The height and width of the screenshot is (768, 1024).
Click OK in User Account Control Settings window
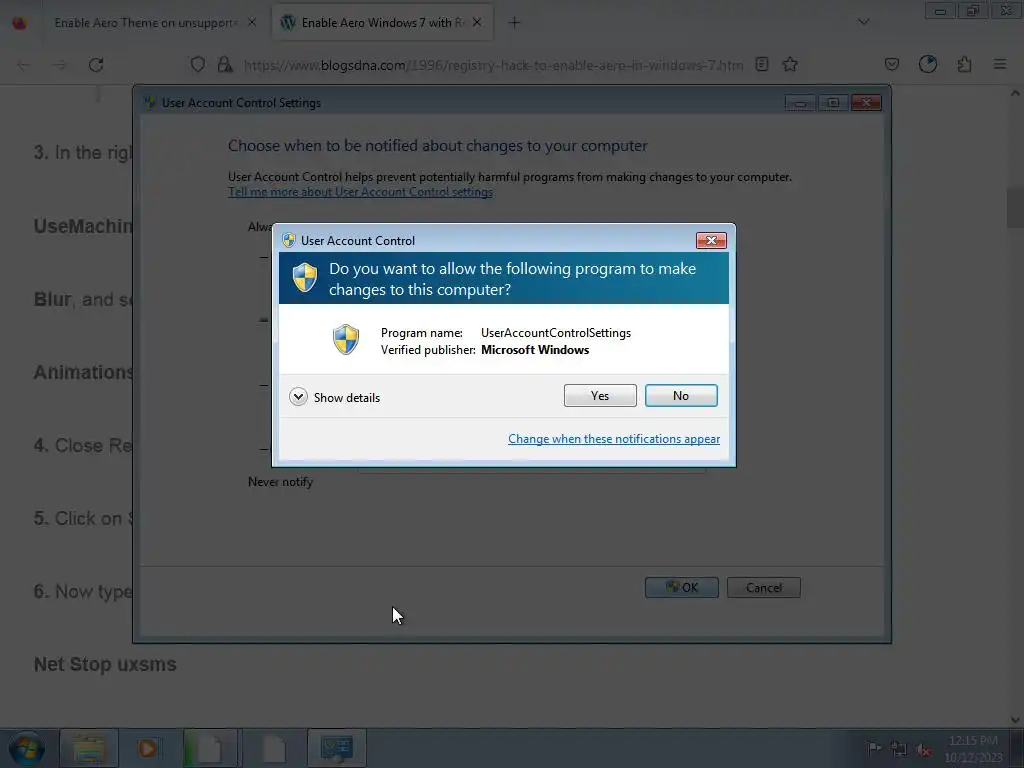click(681, 587)
